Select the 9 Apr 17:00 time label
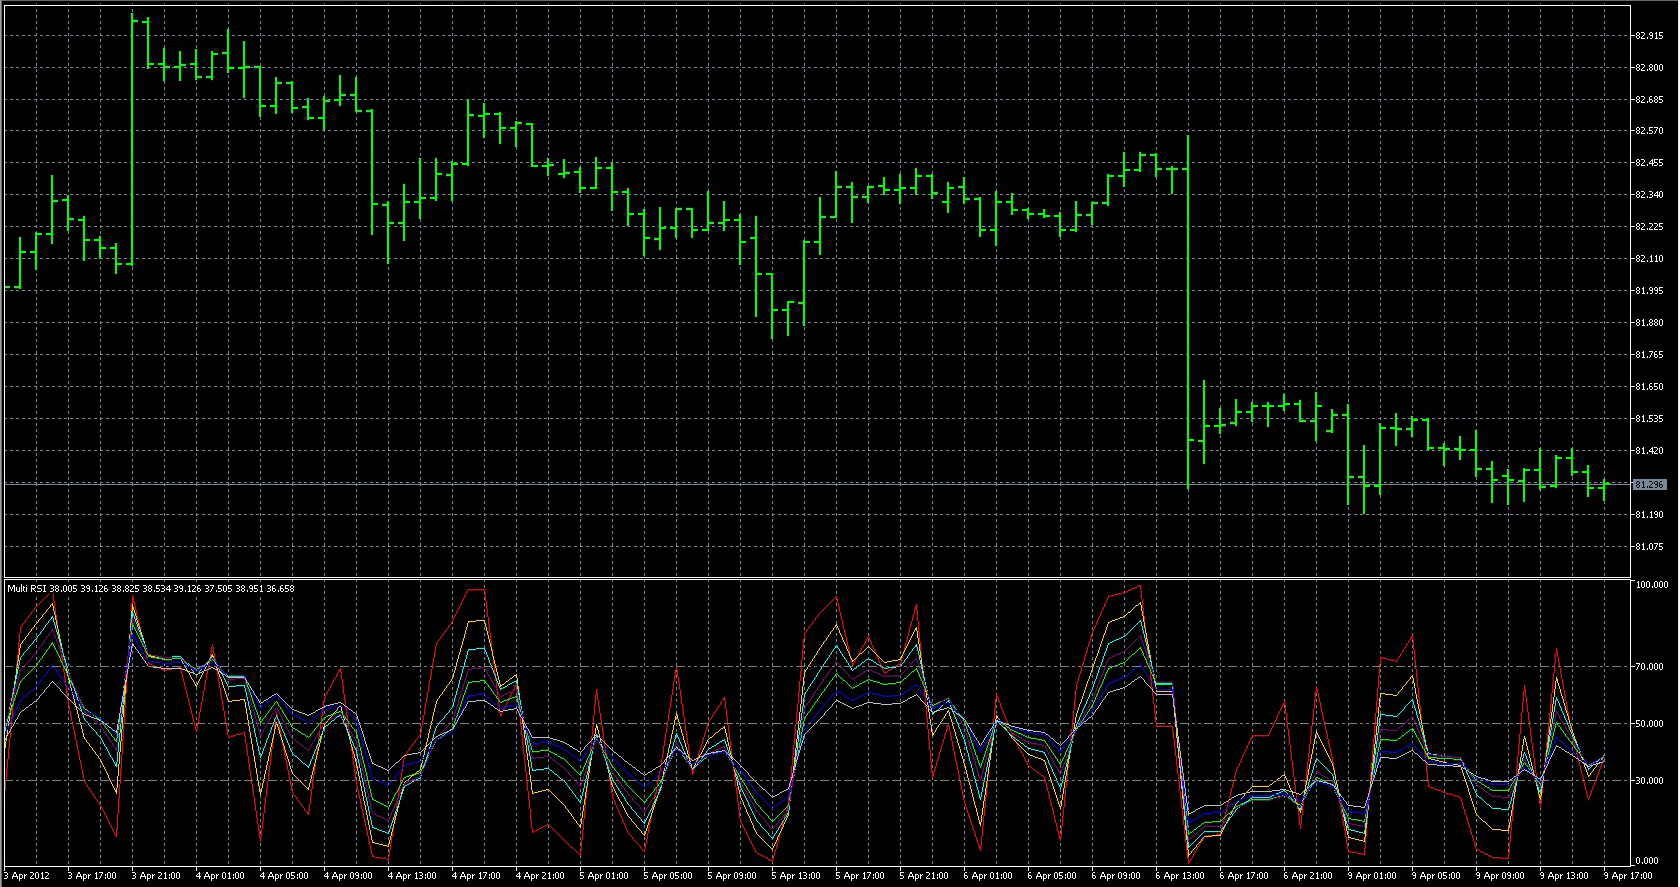This screenshot has width=1680, height=887. tap(1628, 876)
